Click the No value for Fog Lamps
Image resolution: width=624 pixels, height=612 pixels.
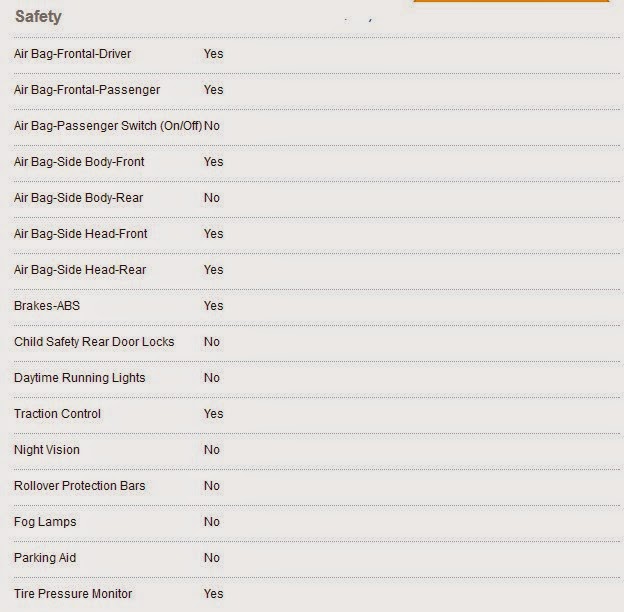(212, 522)
